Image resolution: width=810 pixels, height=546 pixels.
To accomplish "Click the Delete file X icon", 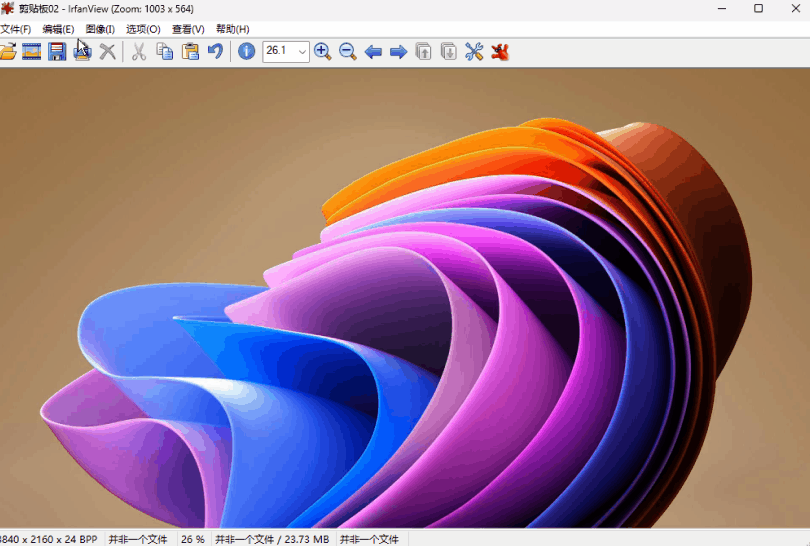I will pos(107,52).
